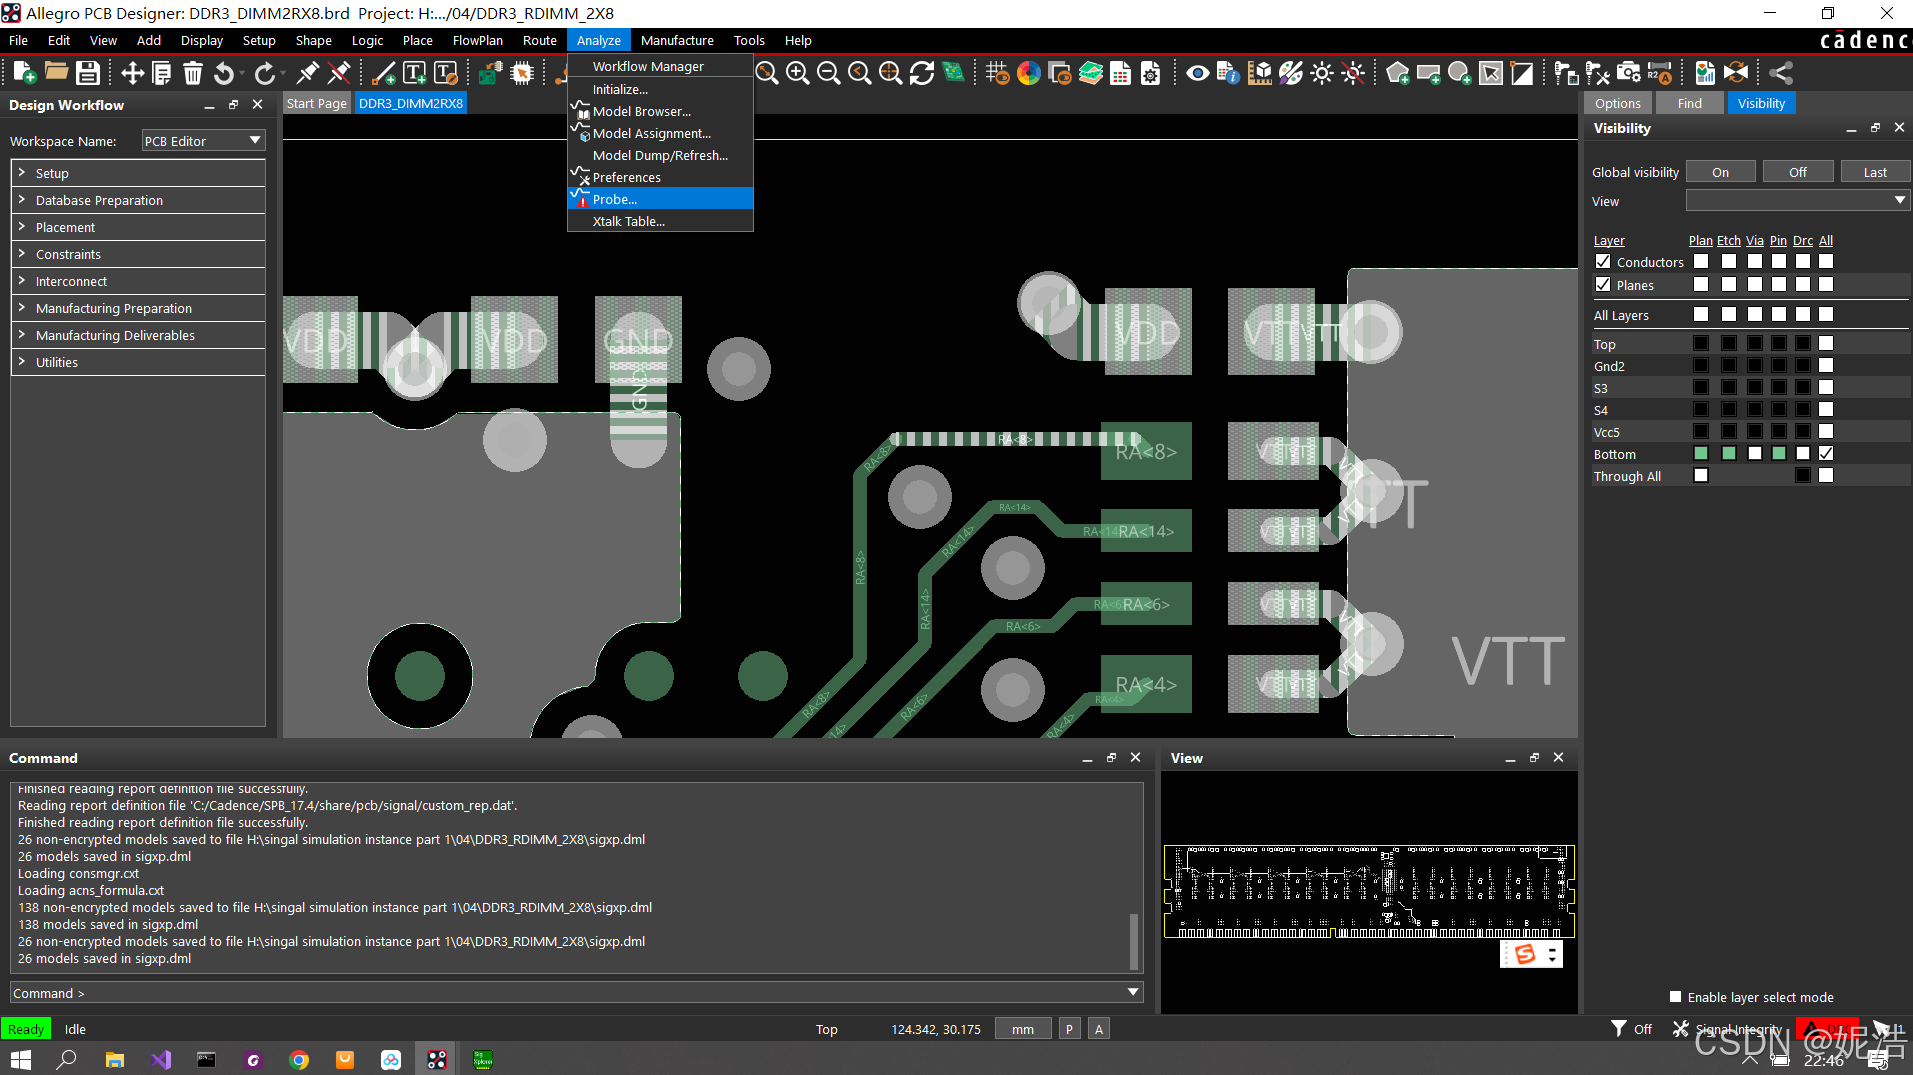The height and width of the screenshot is (1075, 1913).
Task: Click the Refresh display icon
Action: point(922,73)
